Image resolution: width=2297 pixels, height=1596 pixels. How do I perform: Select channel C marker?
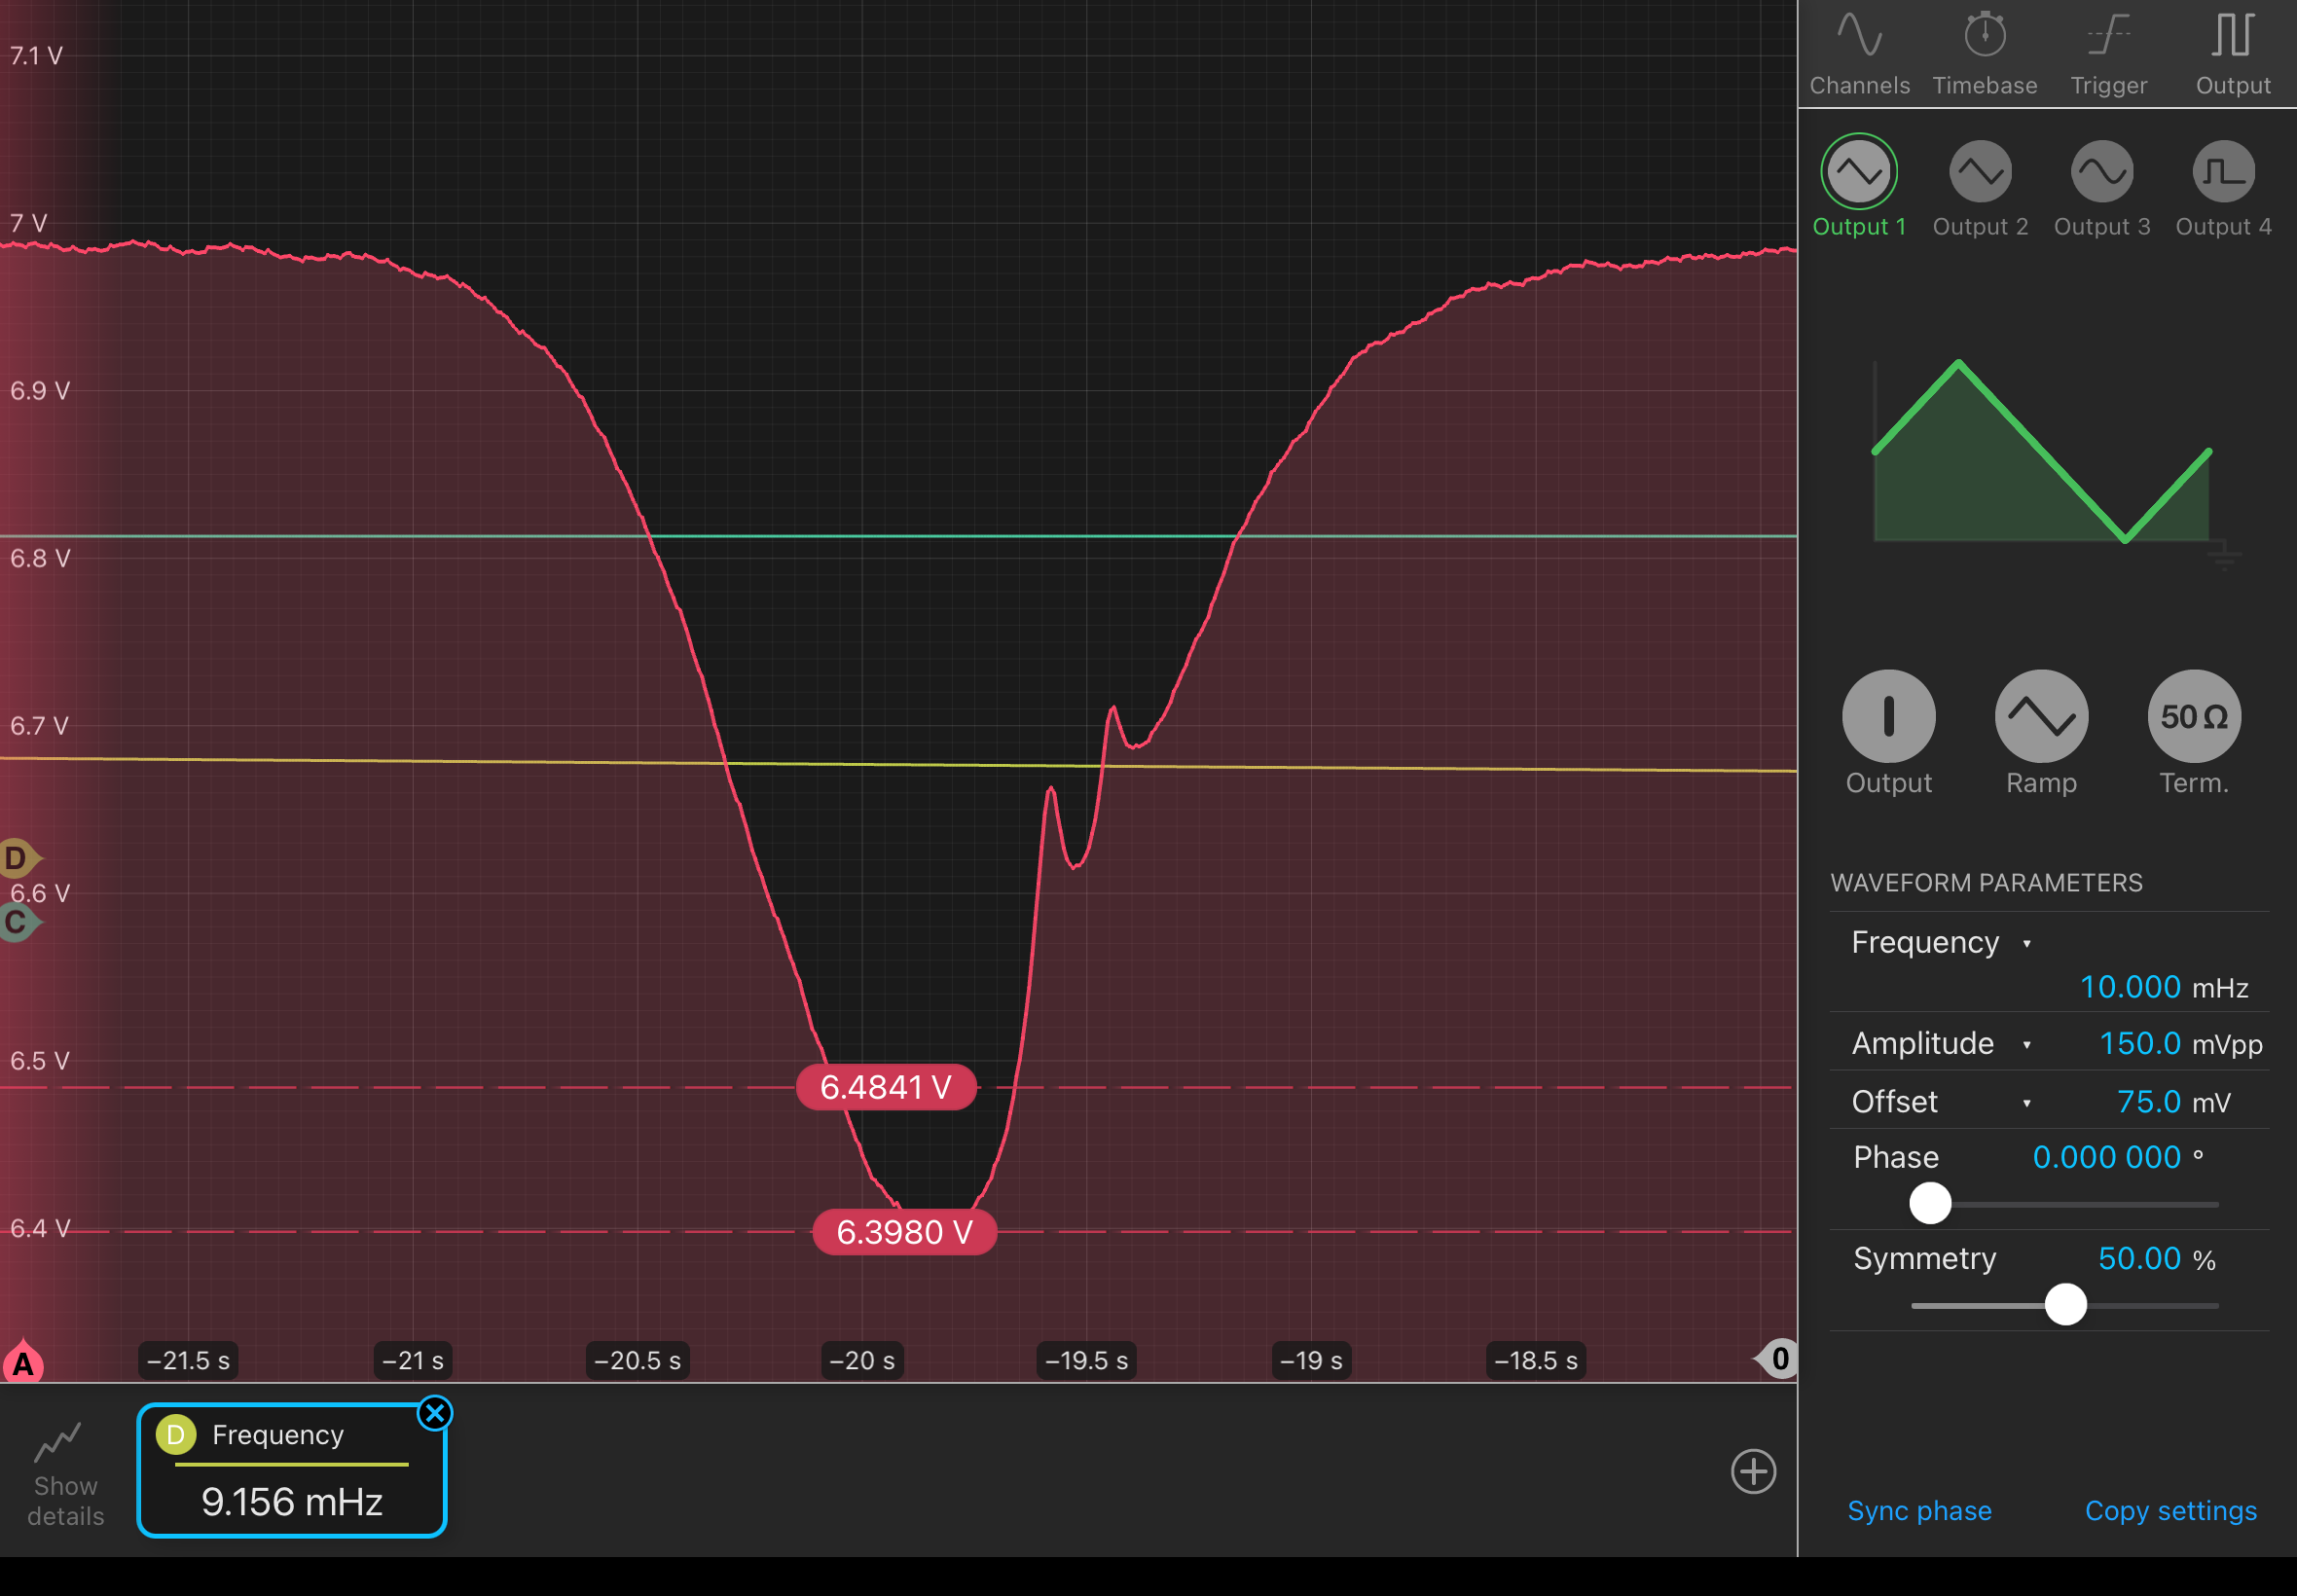pos(20,922)
